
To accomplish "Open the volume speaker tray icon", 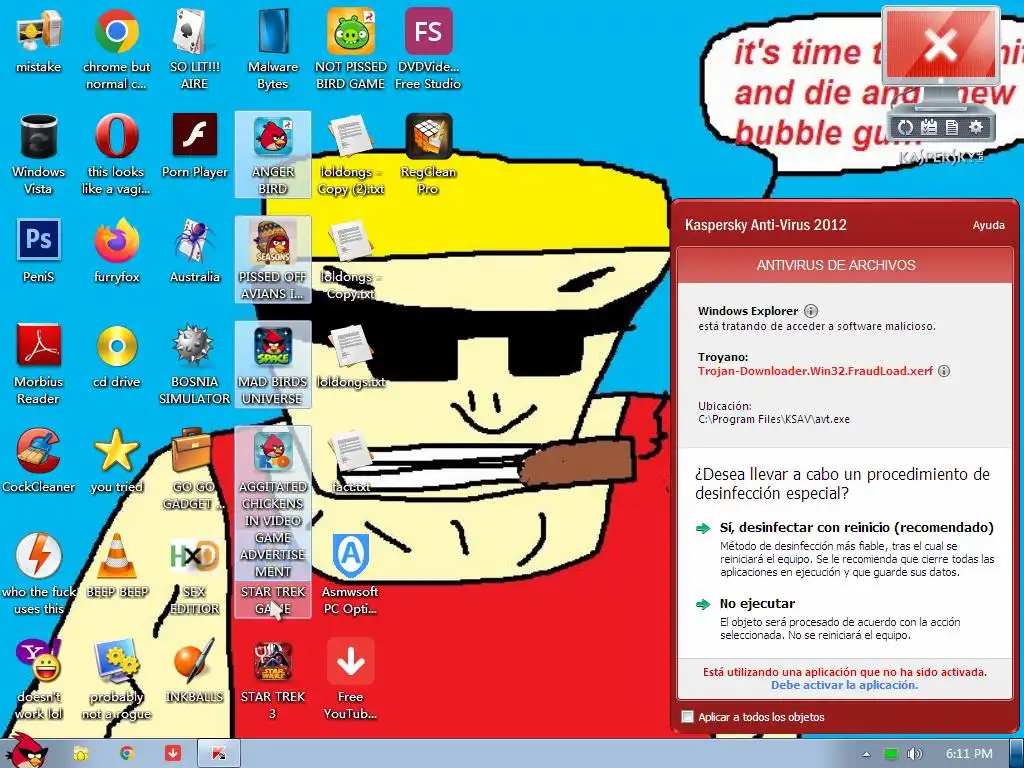I will [915, 754].
